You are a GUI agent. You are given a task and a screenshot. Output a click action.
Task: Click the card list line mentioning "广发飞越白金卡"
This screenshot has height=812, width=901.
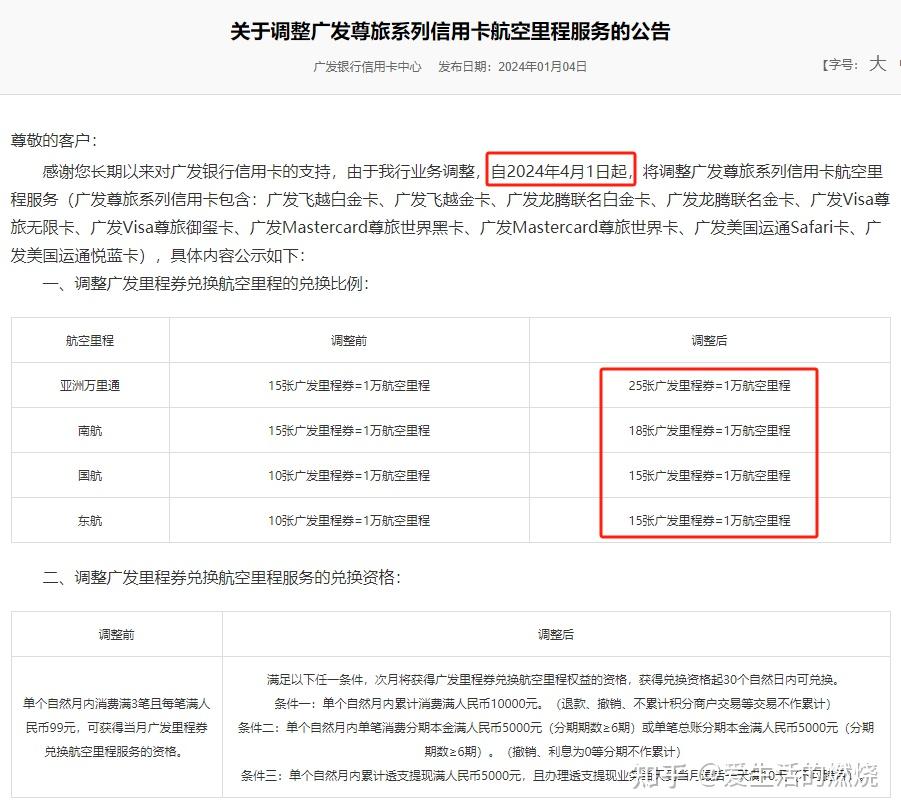tap(450, 199)
